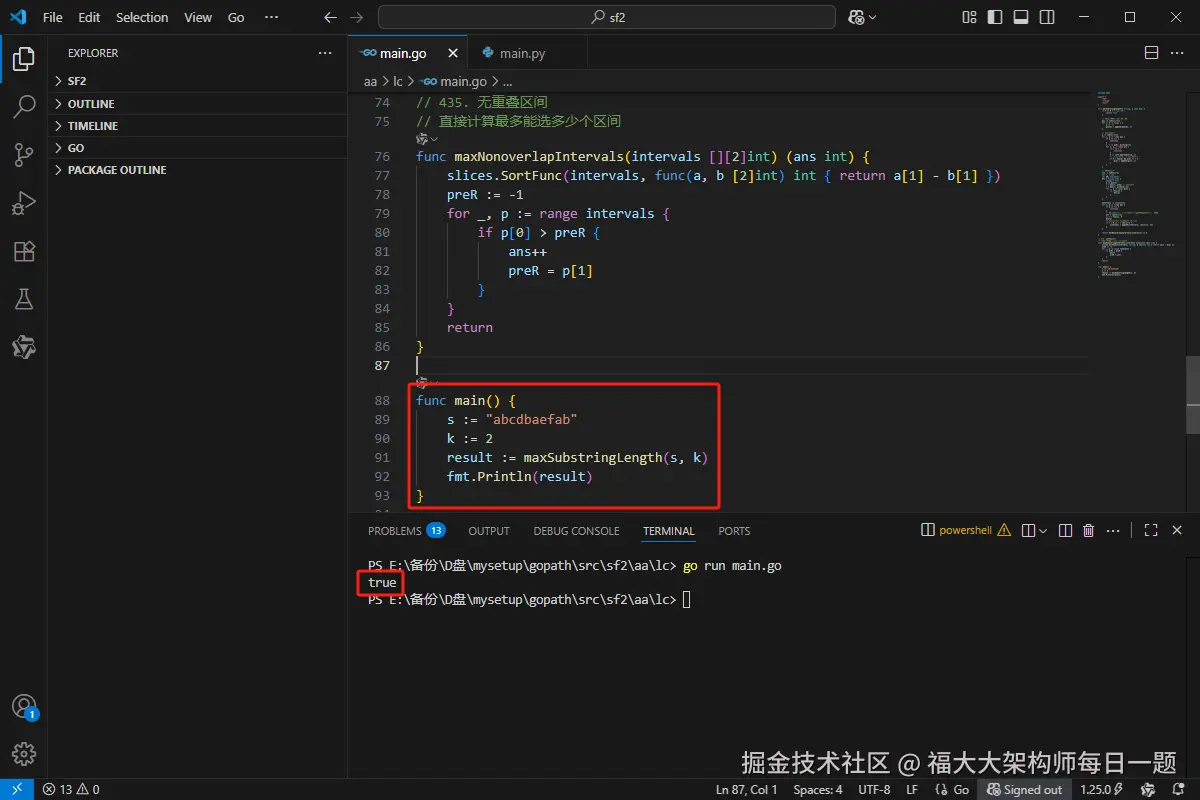The width and height of the screenshot is (1200, 800).
Task: Open the Extensions view
Action: tap(24, 251)
